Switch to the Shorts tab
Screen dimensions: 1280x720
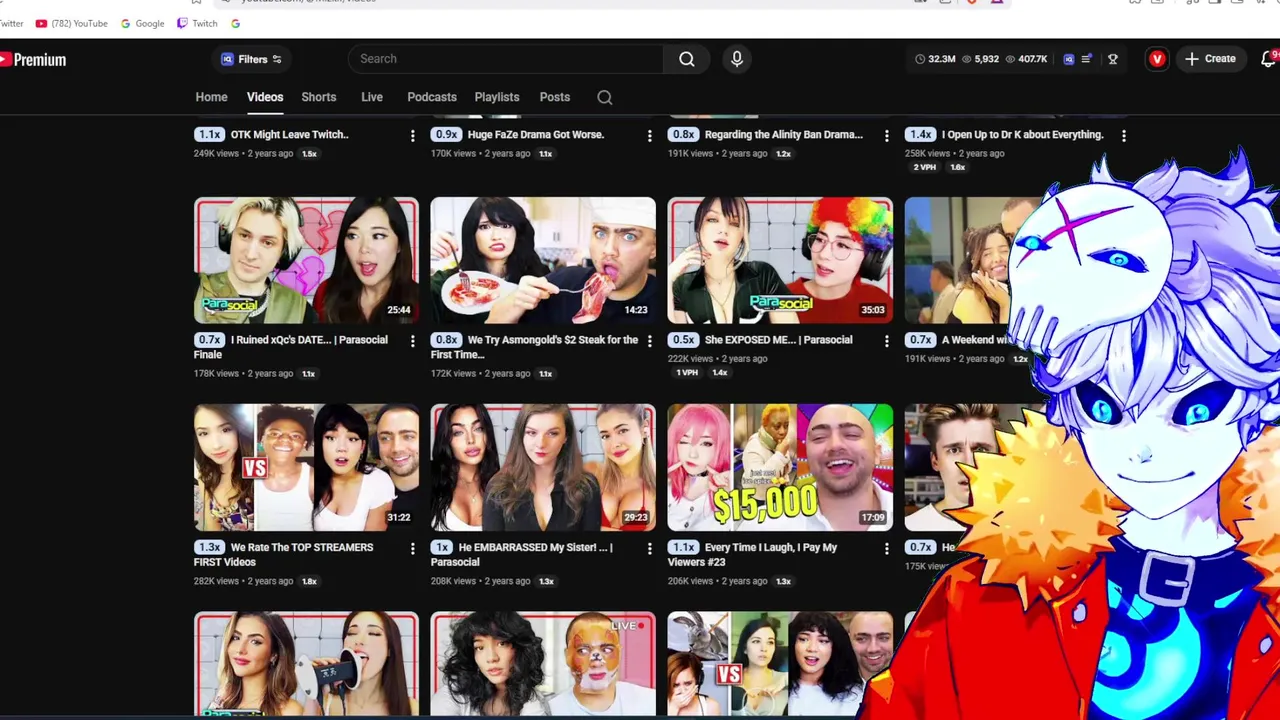coord(319,97)
